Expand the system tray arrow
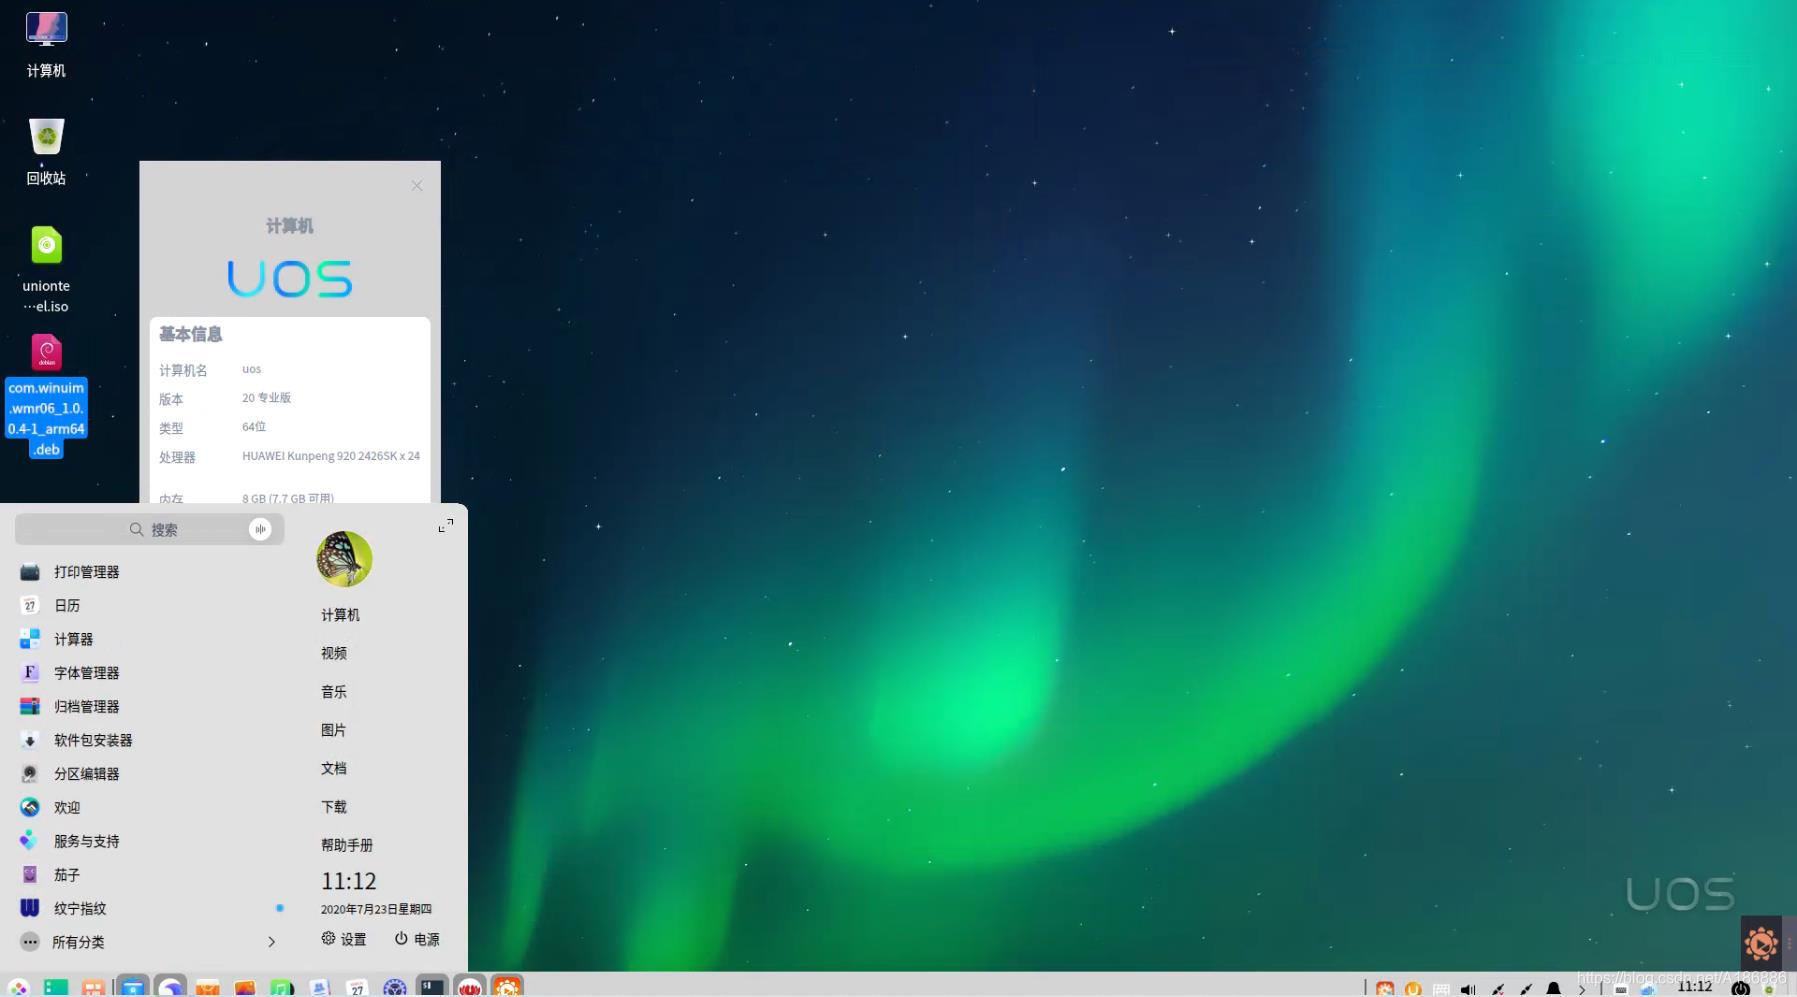The height and width of the screenshot is (997, 1797). [1582, 989]
